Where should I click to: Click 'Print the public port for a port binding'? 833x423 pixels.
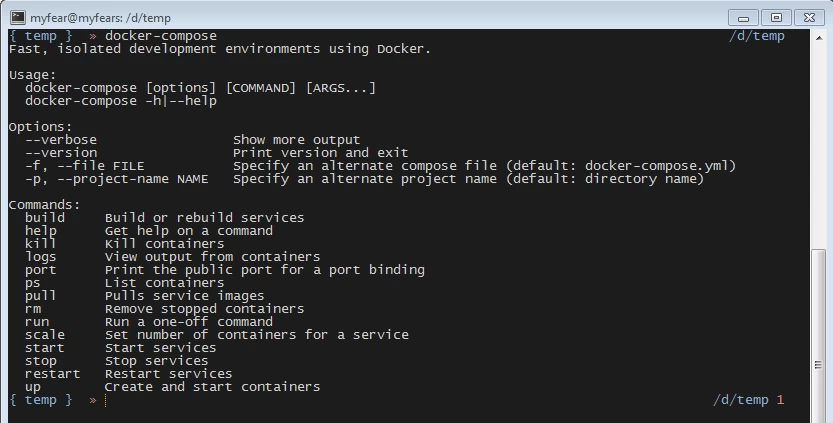coord(265,270)
